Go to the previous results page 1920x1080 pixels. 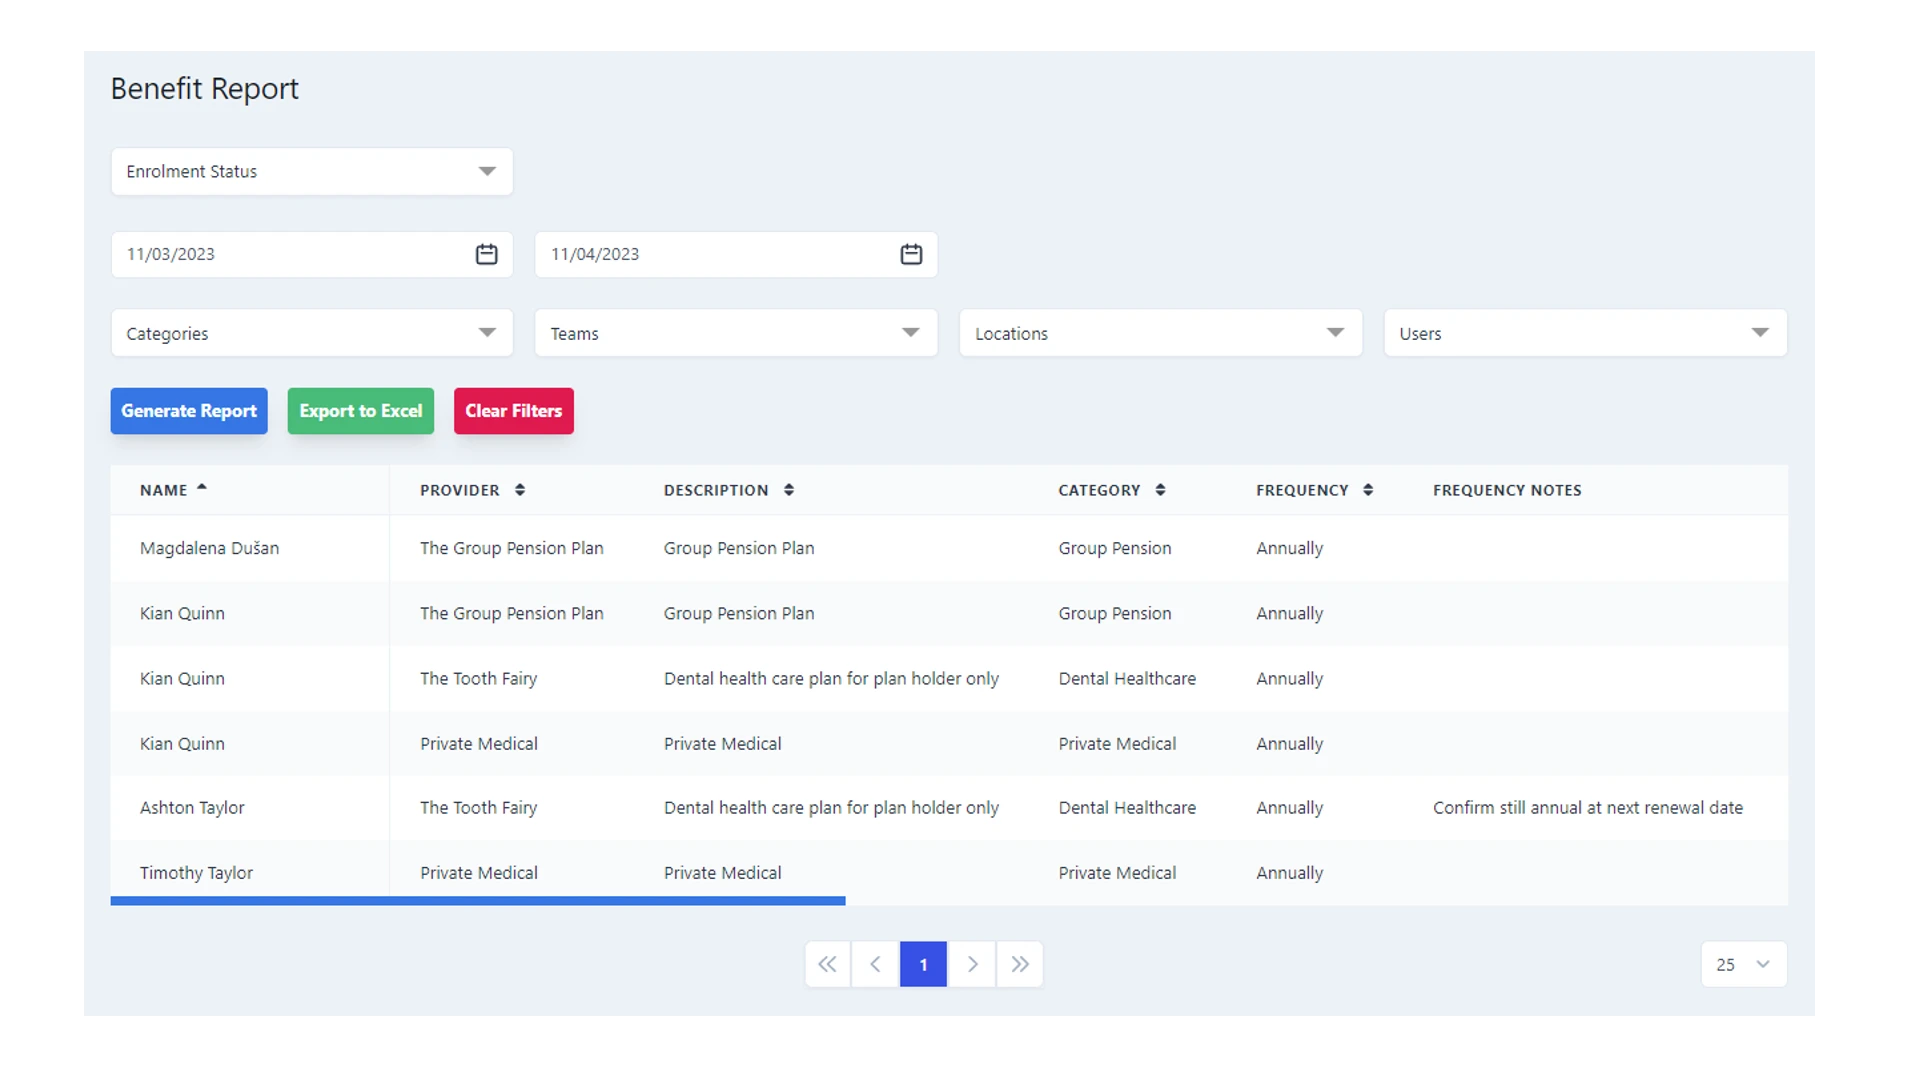875,964
